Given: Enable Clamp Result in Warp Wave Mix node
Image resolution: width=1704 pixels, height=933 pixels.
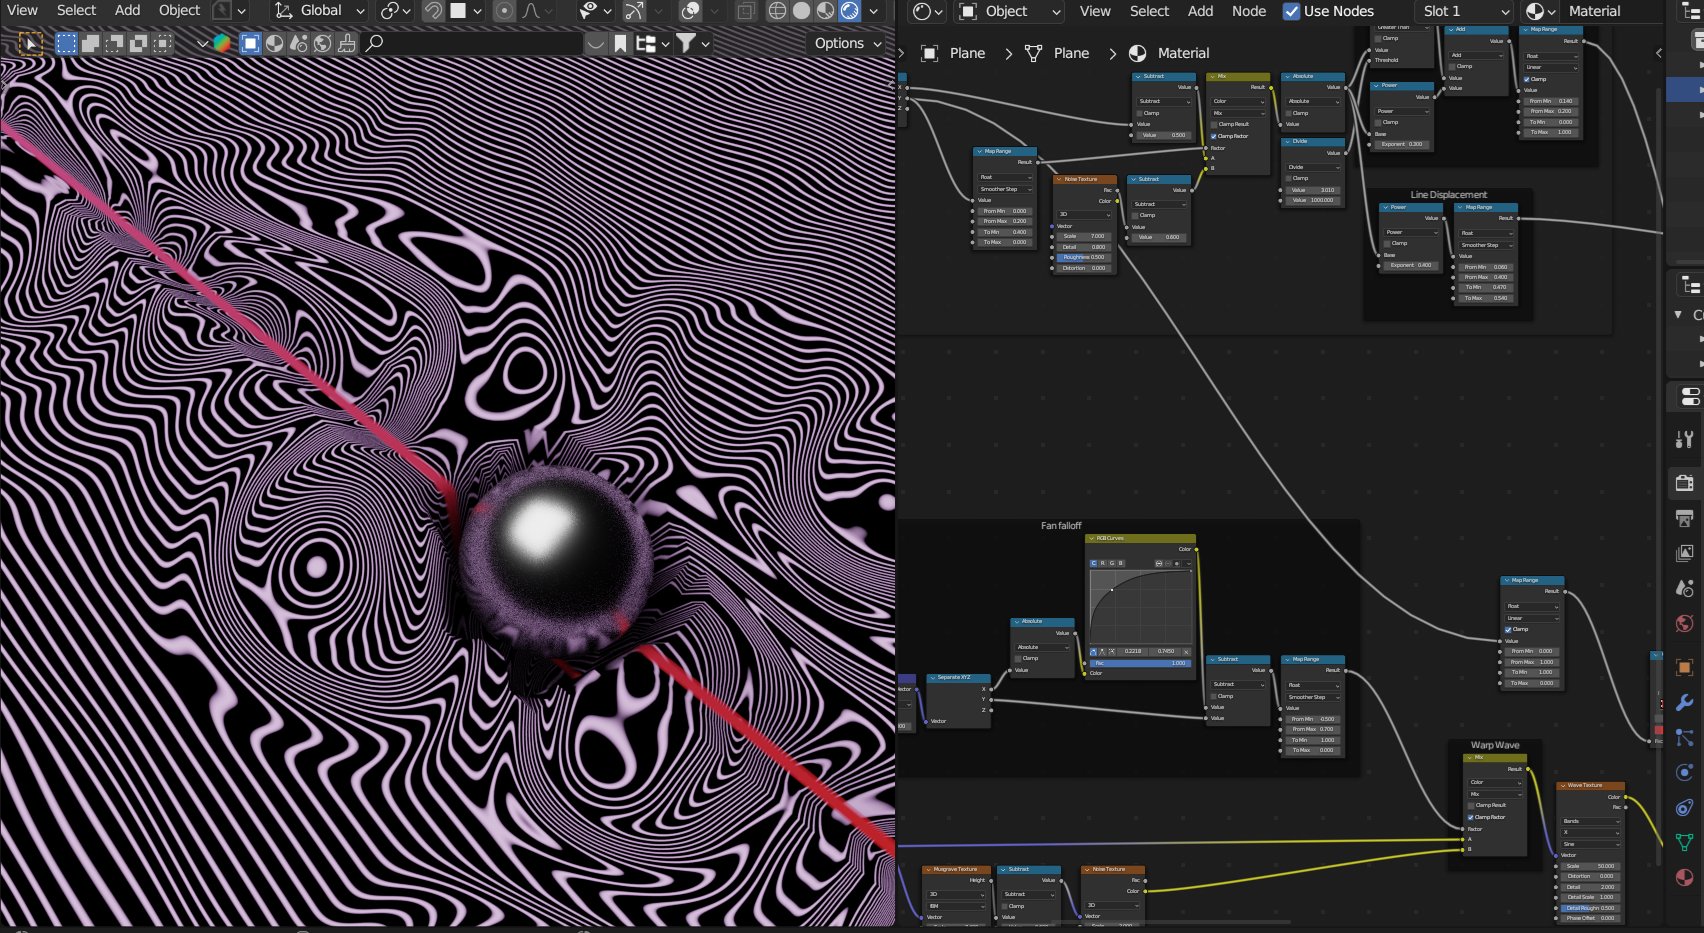Looking at the screenshot, I should tap(1471, 805).
